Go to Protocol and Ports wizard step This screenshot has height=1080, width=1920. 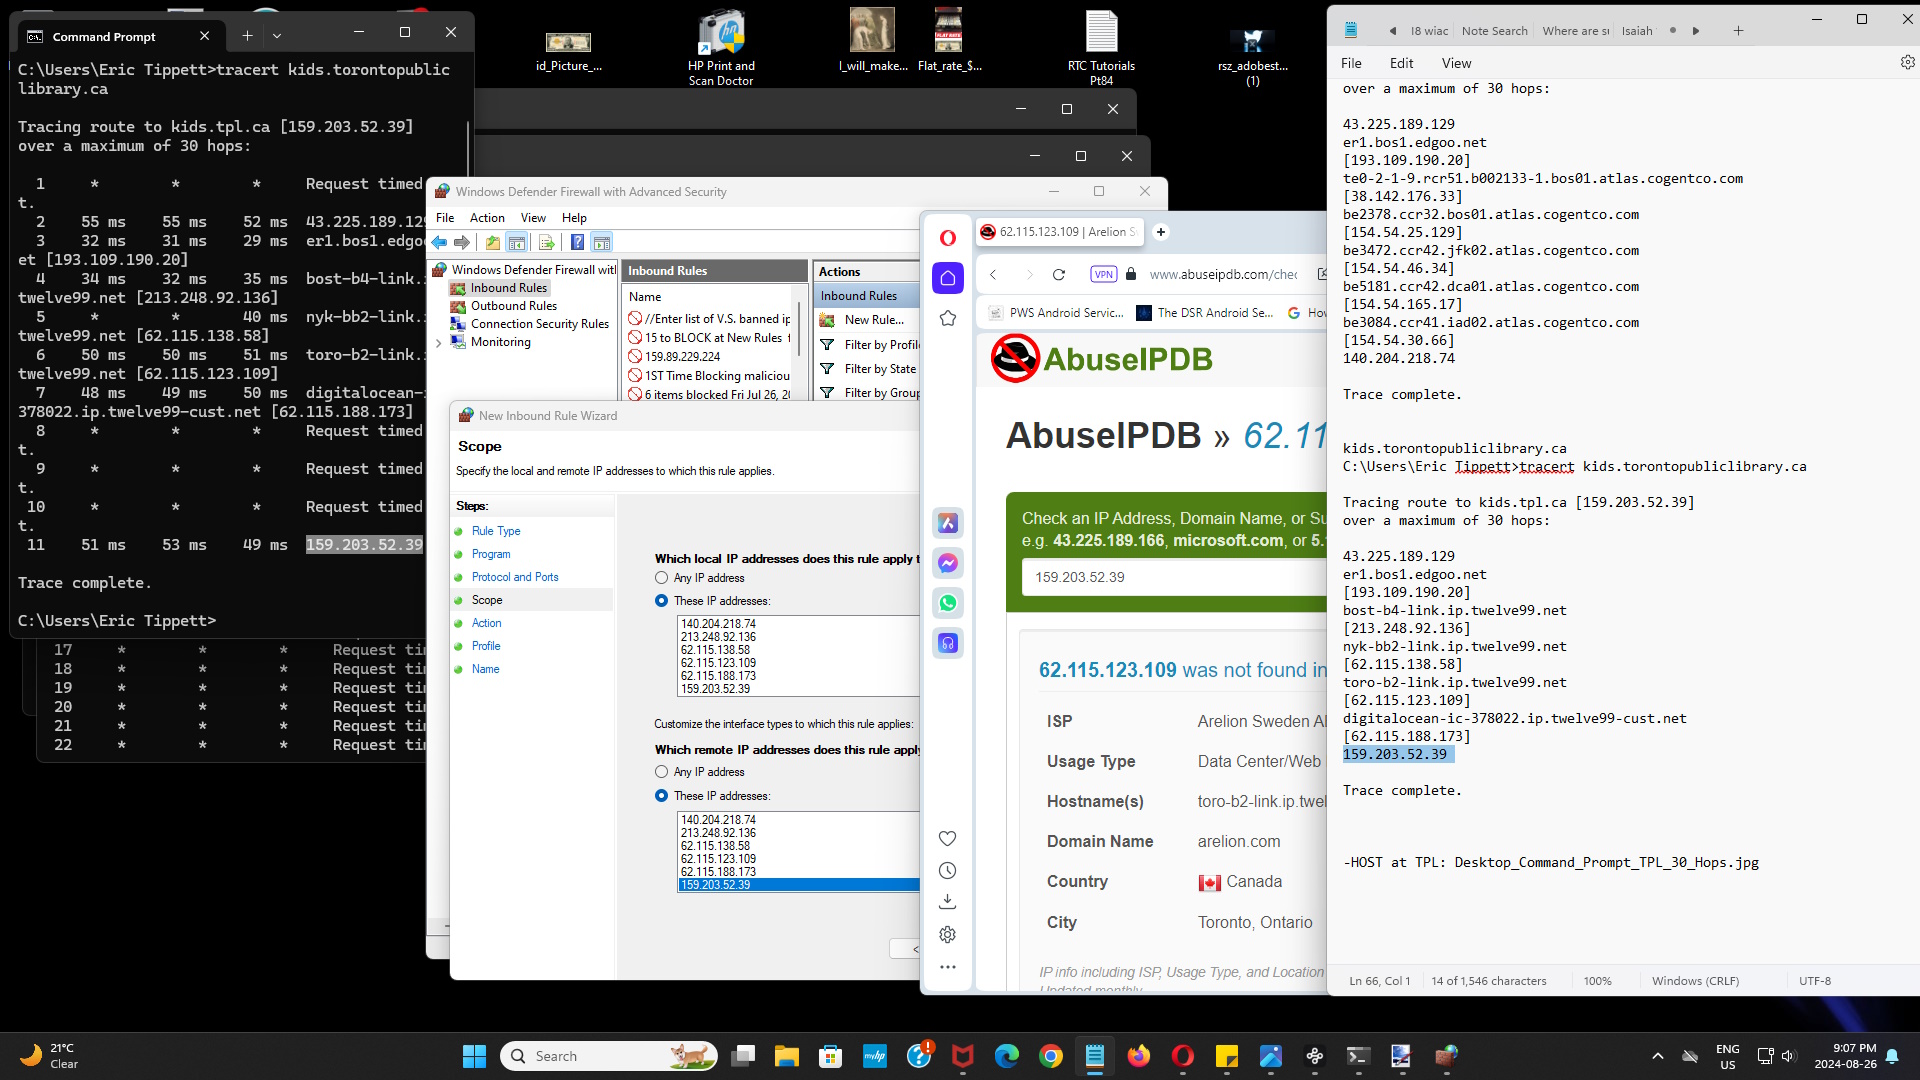point(515,577)
